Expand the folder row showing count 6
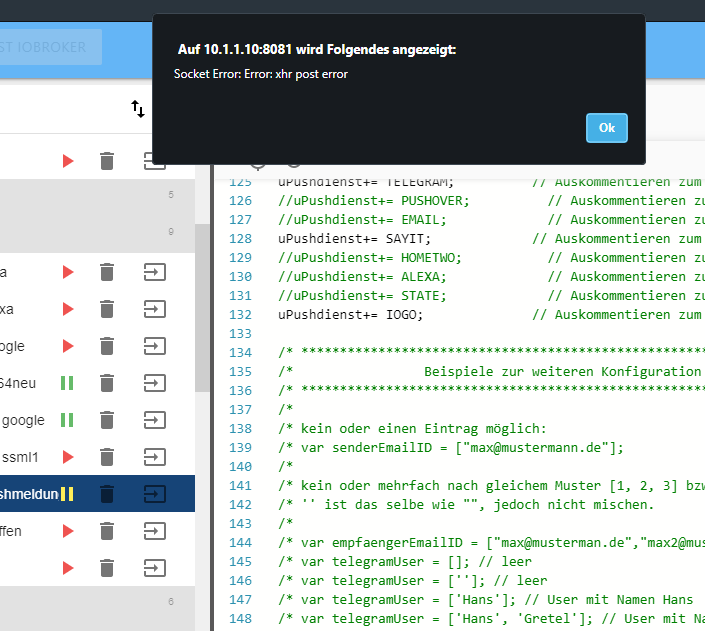The image size is (705, 631). pos(90,602)
